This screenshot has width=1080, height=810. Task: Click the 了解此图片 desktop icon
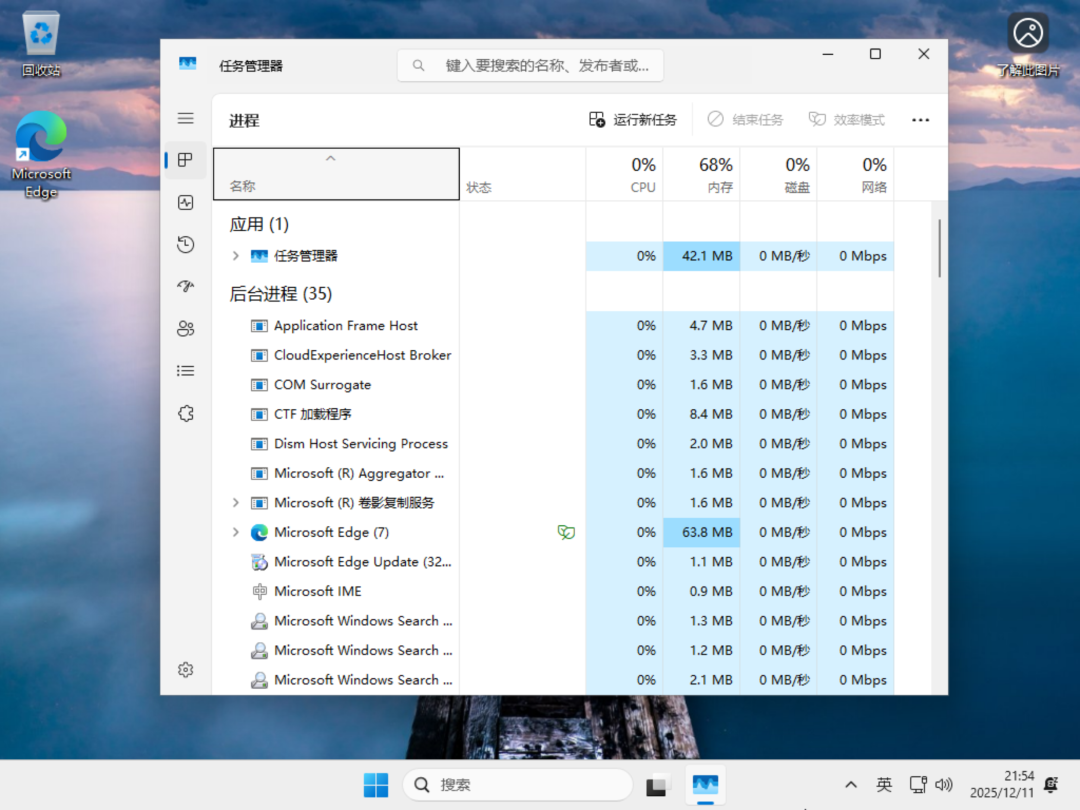[1028, 45]
